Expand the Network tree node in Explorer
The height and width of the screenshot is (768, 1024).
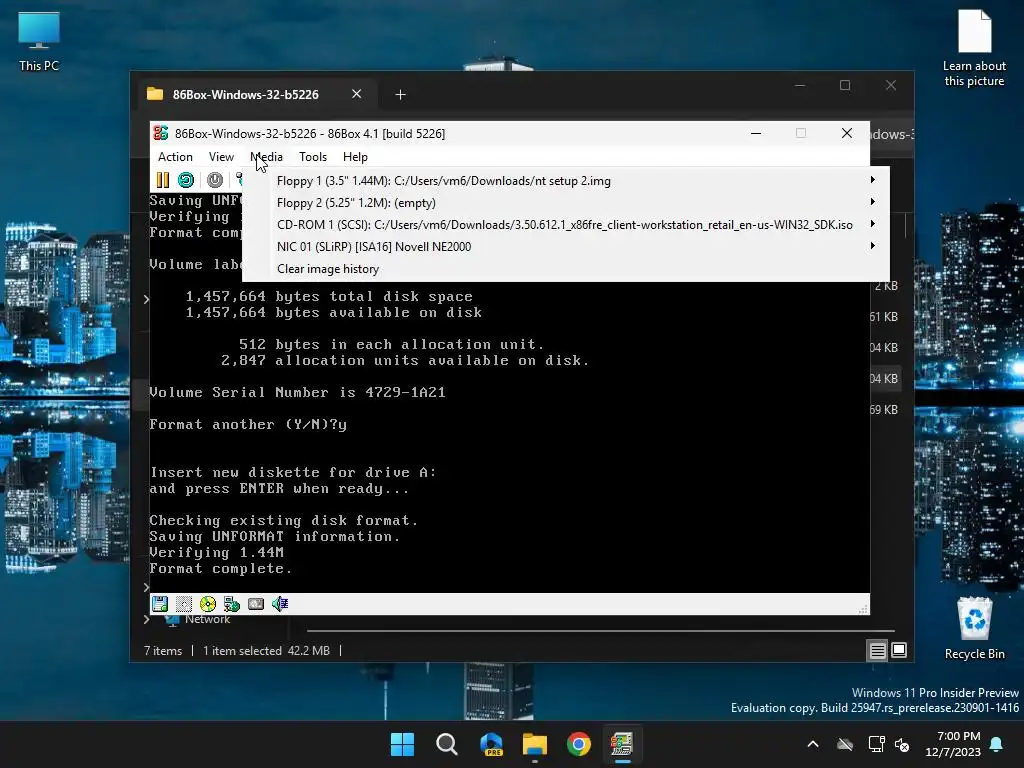147,620
